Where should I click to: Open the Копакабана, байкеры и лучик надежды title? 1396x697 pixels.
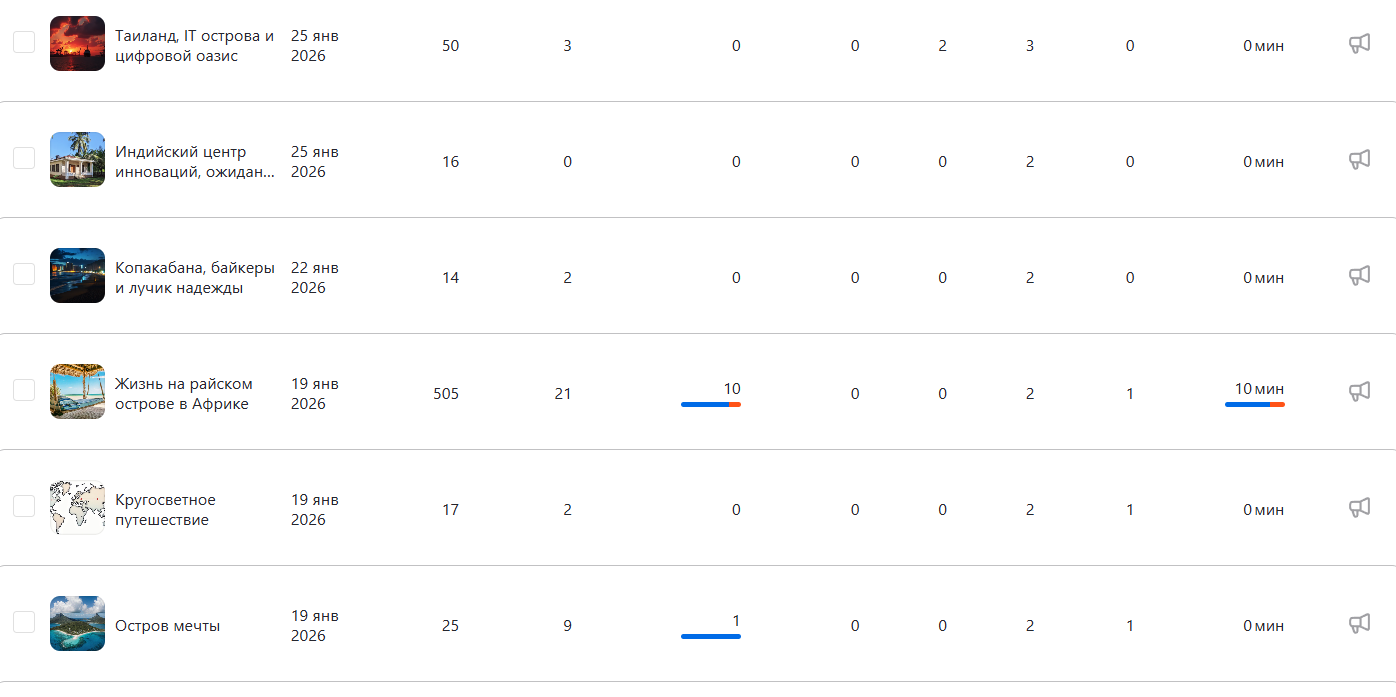pyautogui.click(x=194, y=278)
